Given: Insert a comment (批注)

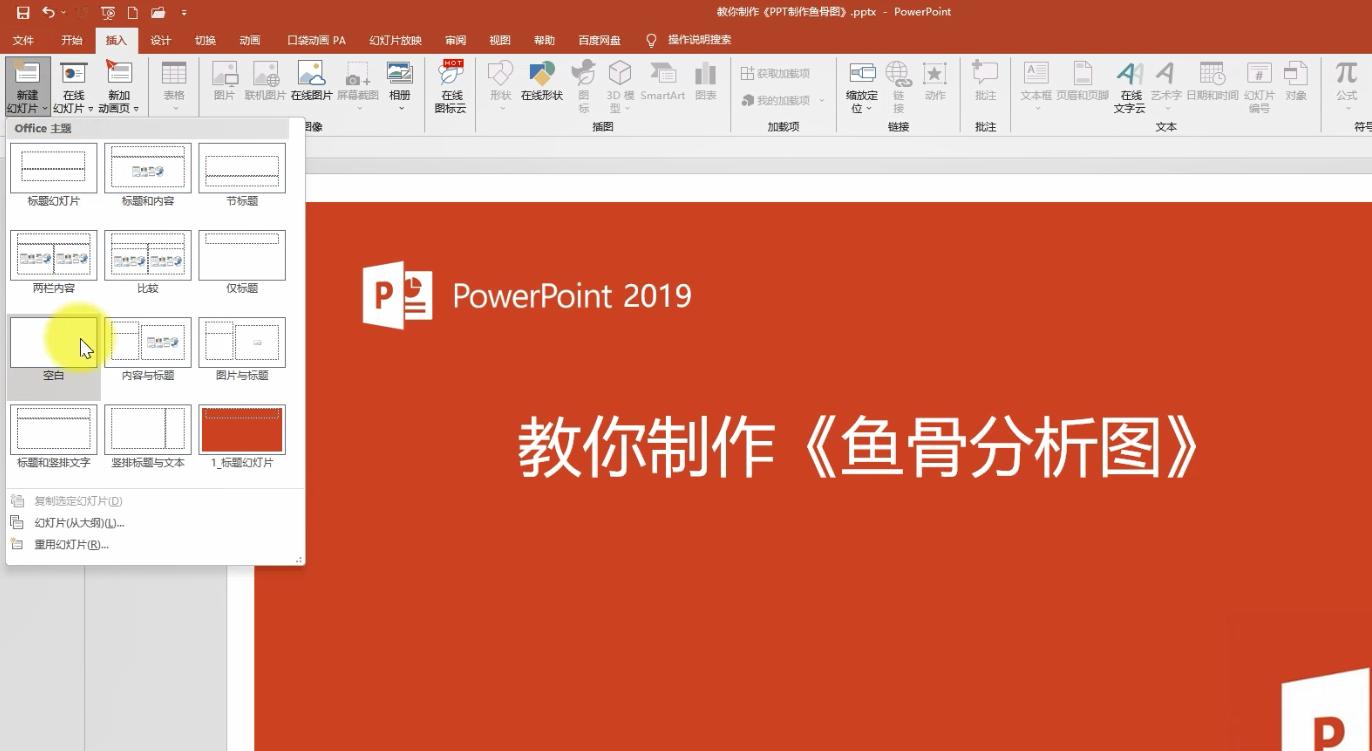Looking at the screenshot, I should [x=985, y=85].
